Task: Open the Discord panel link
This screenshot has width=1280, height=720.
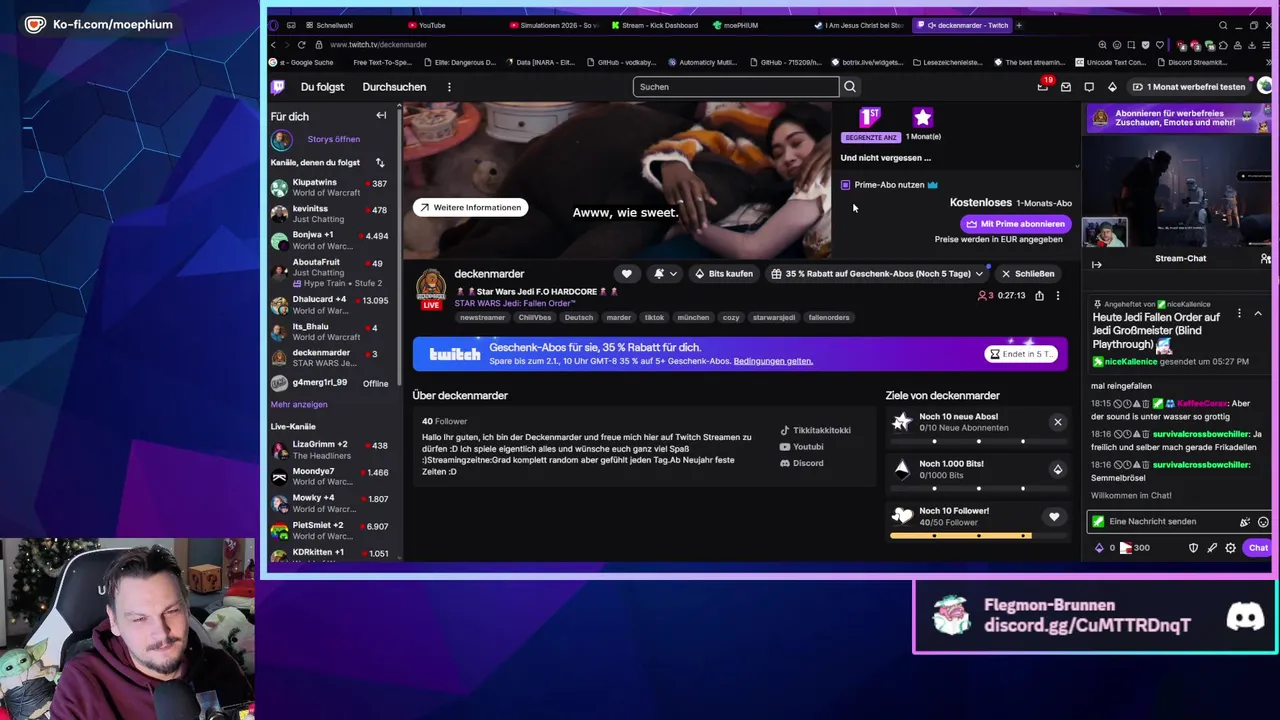Action: 802,463
